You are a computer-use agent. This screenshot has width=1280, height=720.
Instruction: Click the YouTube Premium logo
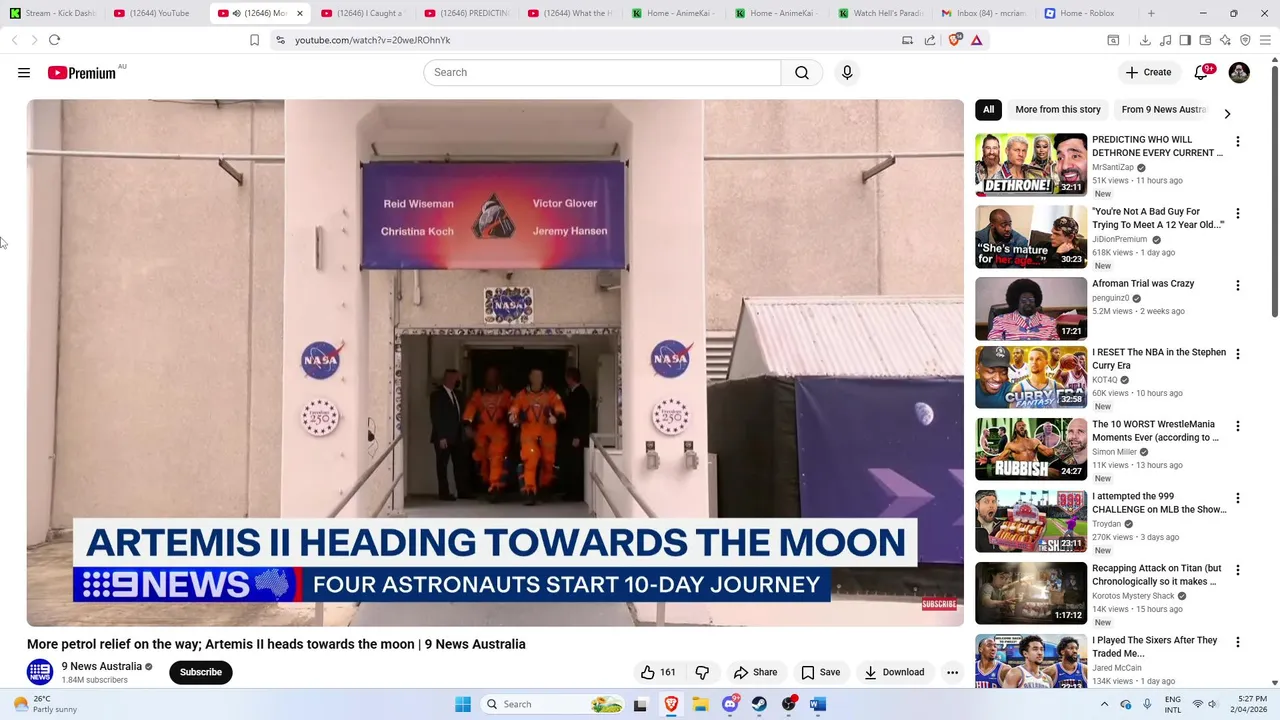(82, 73)
